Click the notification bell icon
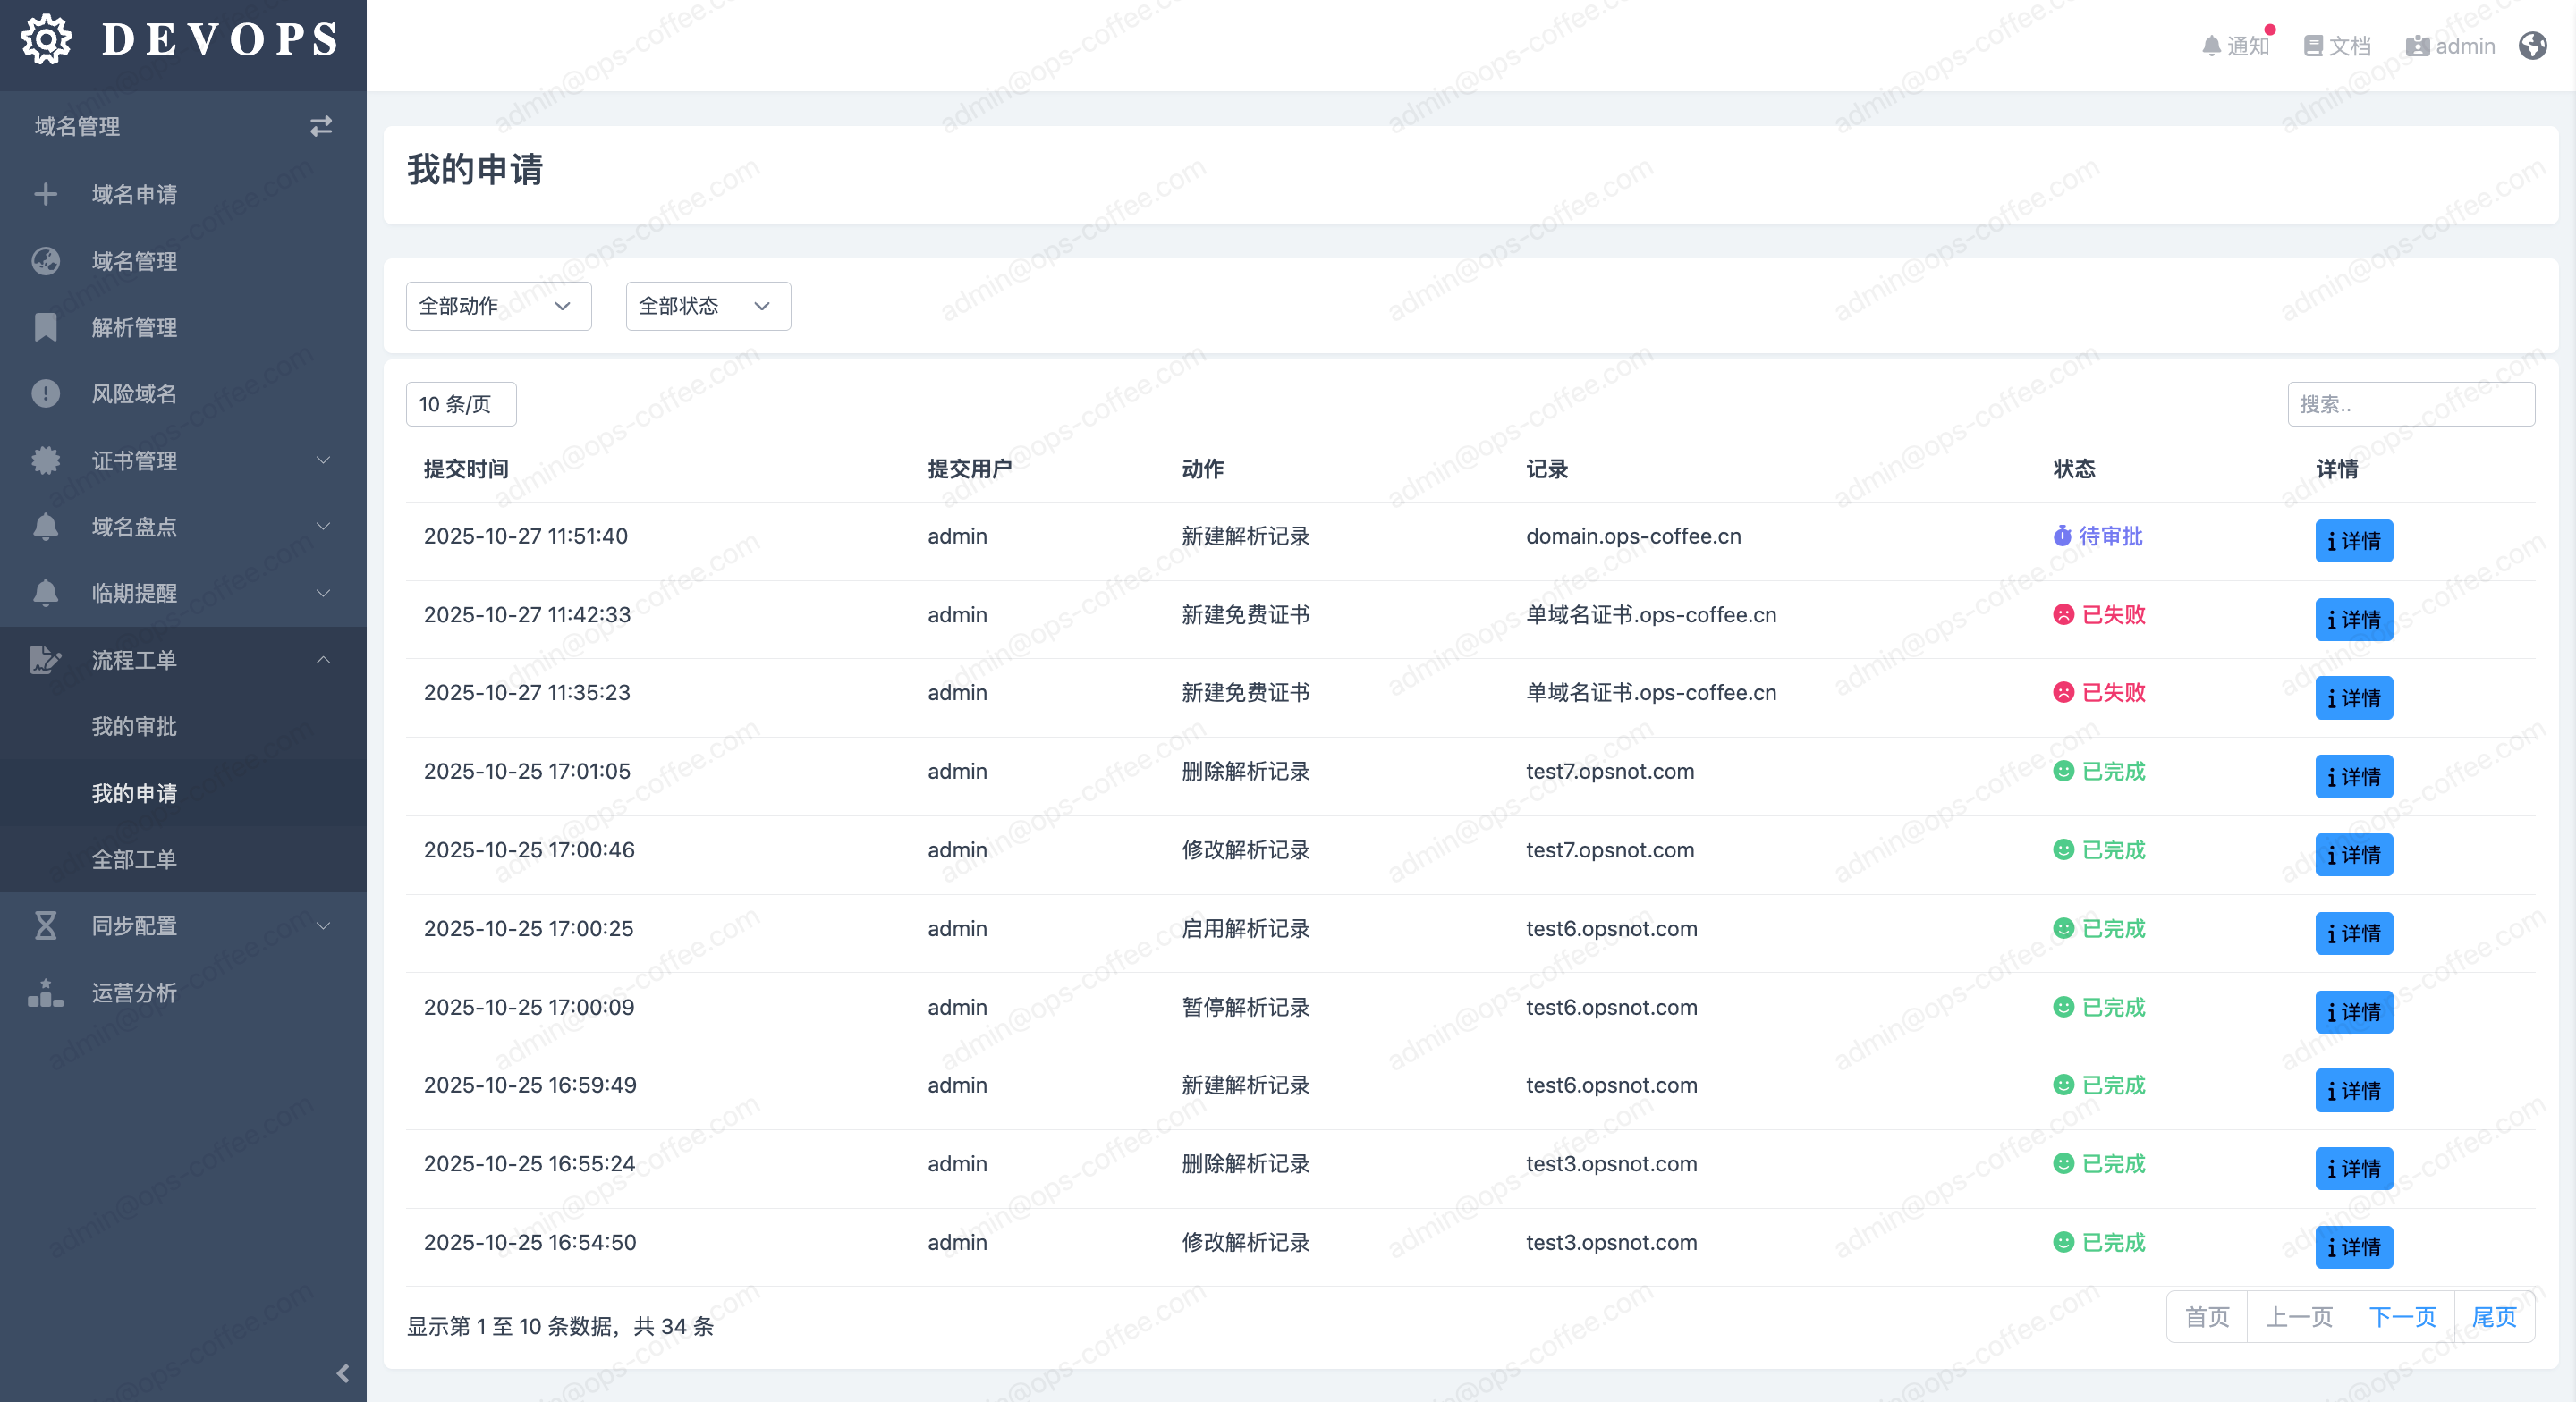2576x1402 pixels. tap(2211, 46)
